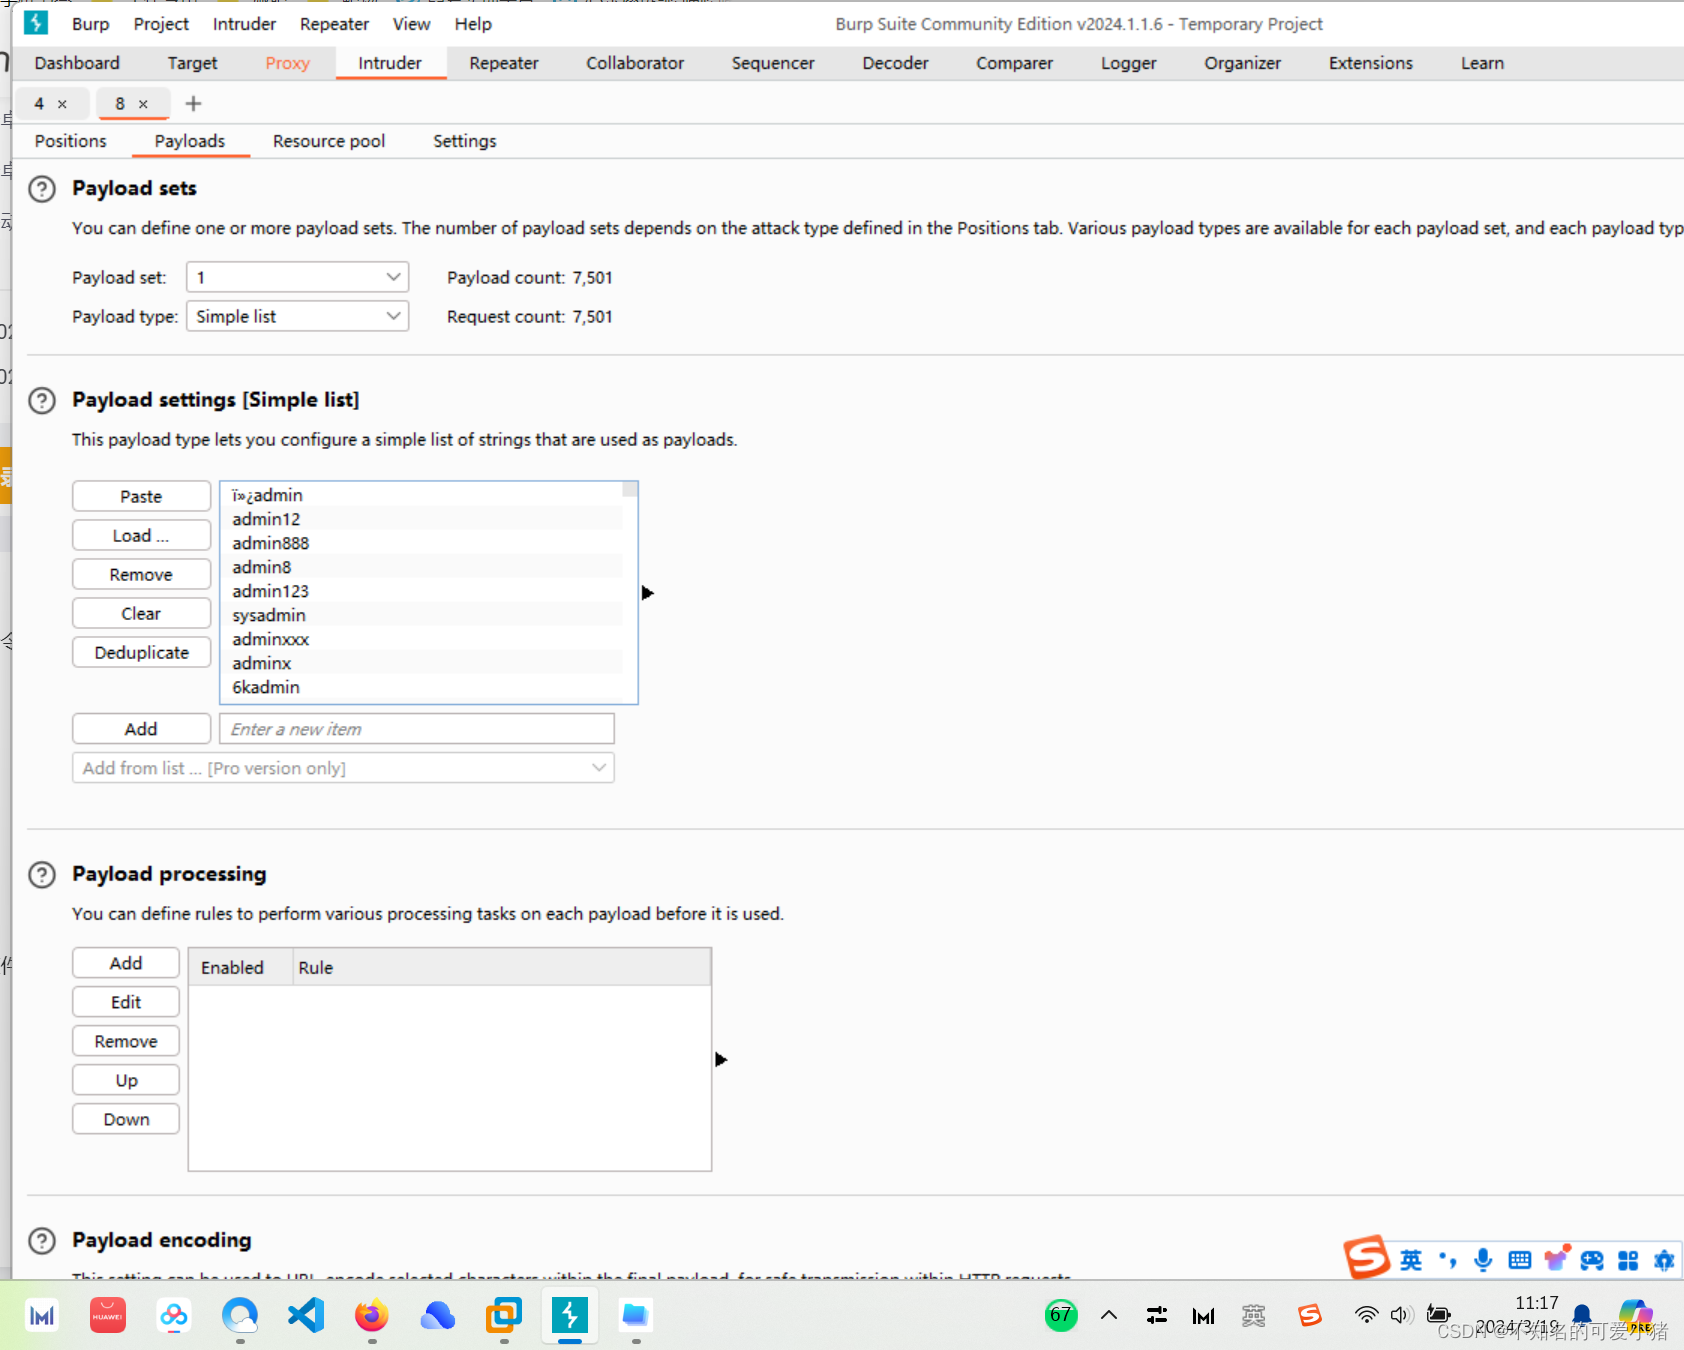The height and width of the screenshot is (1350, 1684).
Task: Open the Intruder menu
Action: tap(244, 24)
